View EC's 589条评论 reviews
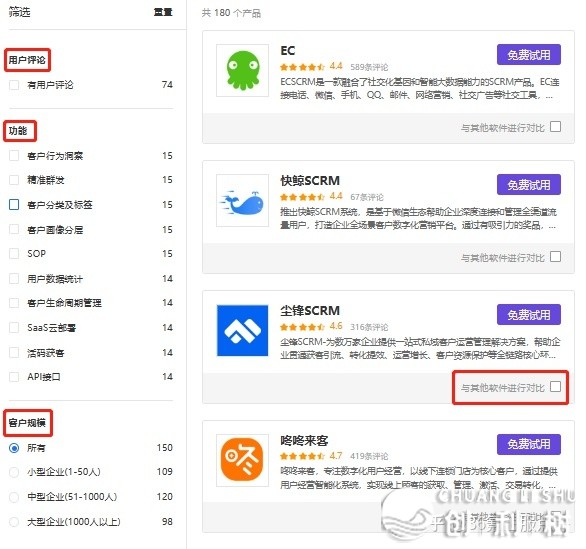The image size is (586, 549). (369, 67)
